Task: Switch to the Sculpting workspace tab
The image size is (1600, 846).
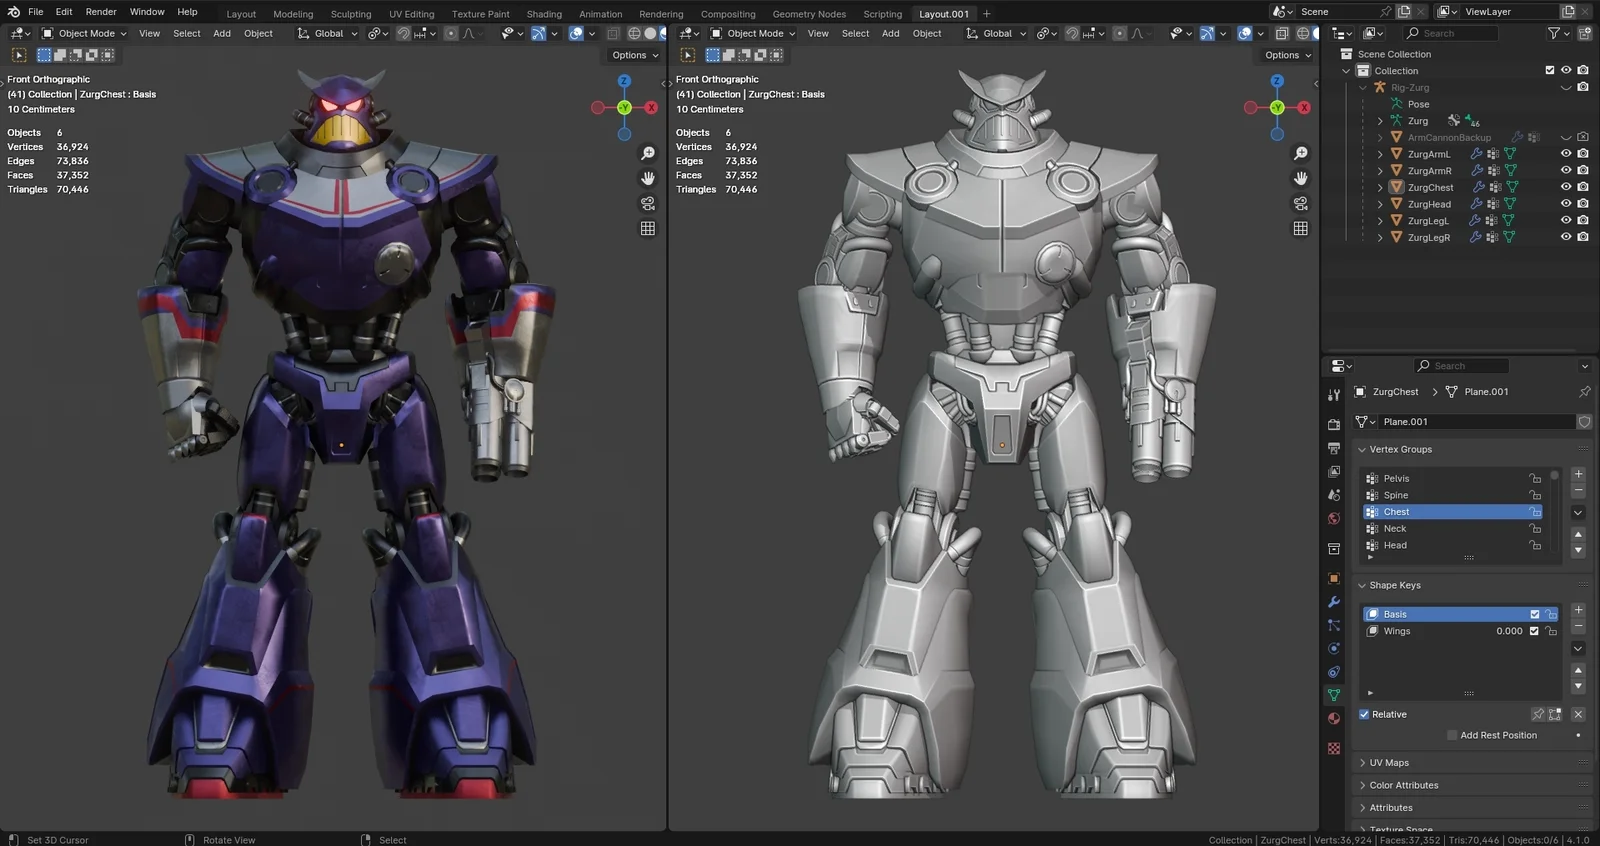Action: (x=351, y=14)
